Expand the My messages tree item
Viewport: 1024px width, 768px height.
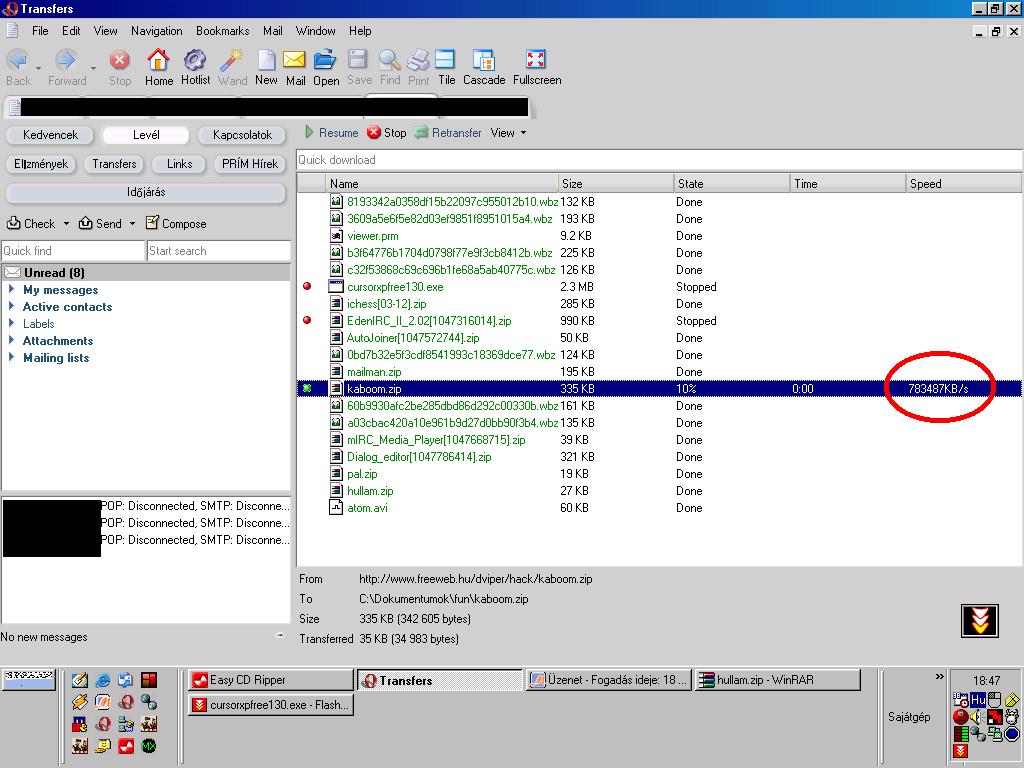(12, 290)
